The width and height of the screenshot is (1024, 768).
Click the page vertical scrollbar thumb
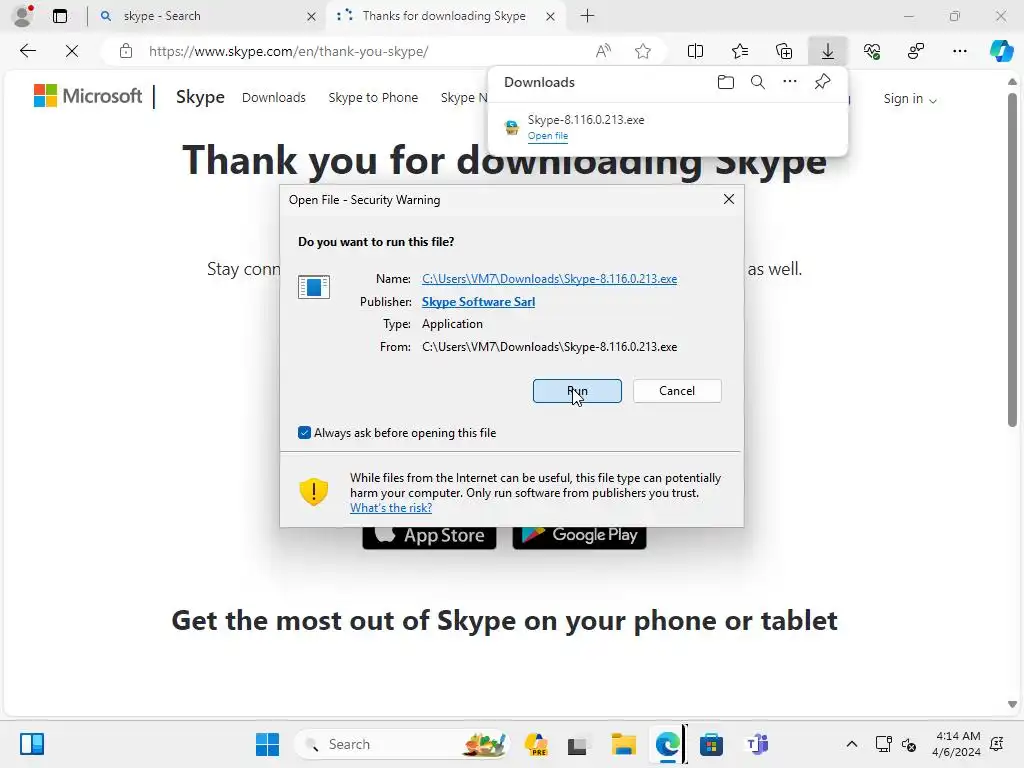click(x=1012, y=259)
